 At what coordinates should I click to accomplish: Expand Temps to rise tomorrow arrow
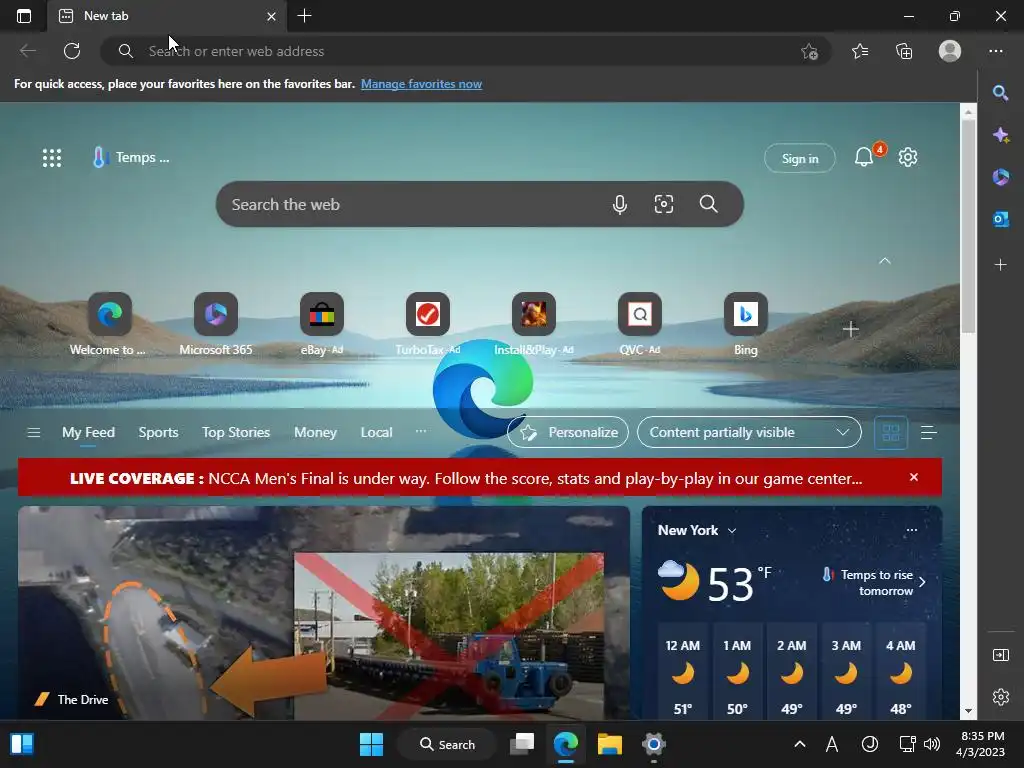(x=922, y=582)
